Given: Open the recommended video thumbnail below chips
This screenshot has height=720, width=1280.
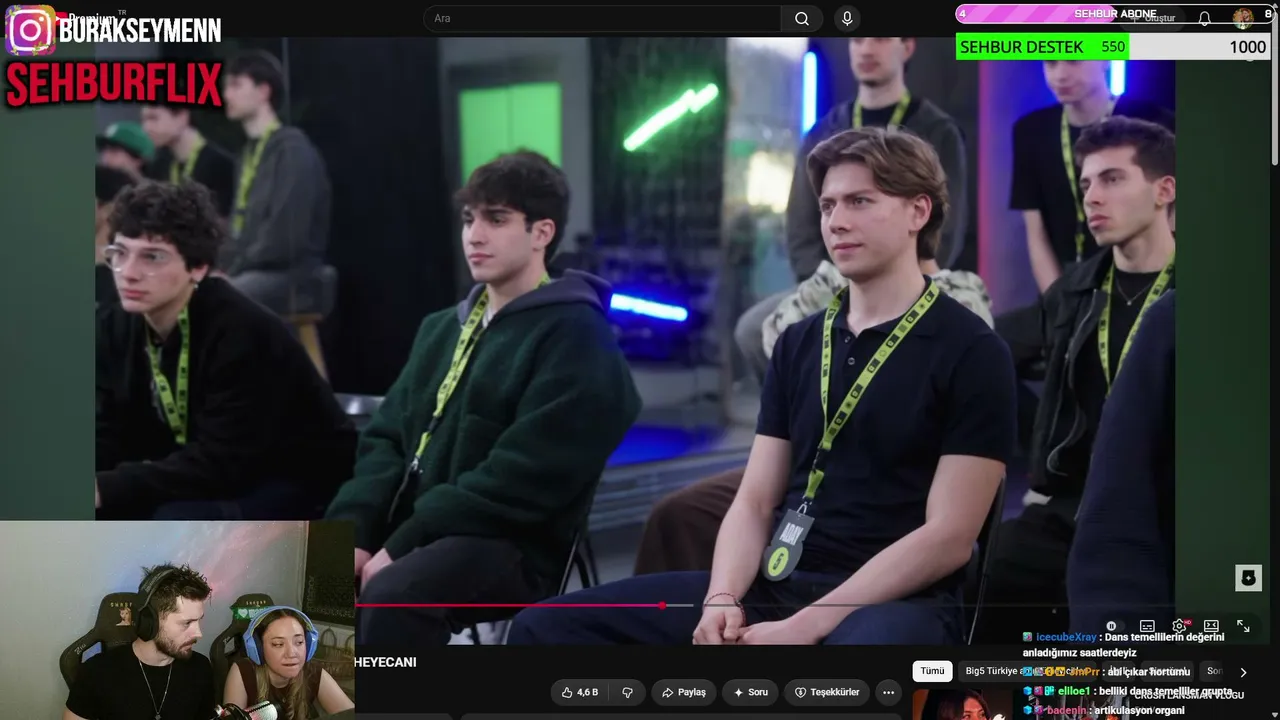Looking at the screenshot, I should tap(962, 704).
